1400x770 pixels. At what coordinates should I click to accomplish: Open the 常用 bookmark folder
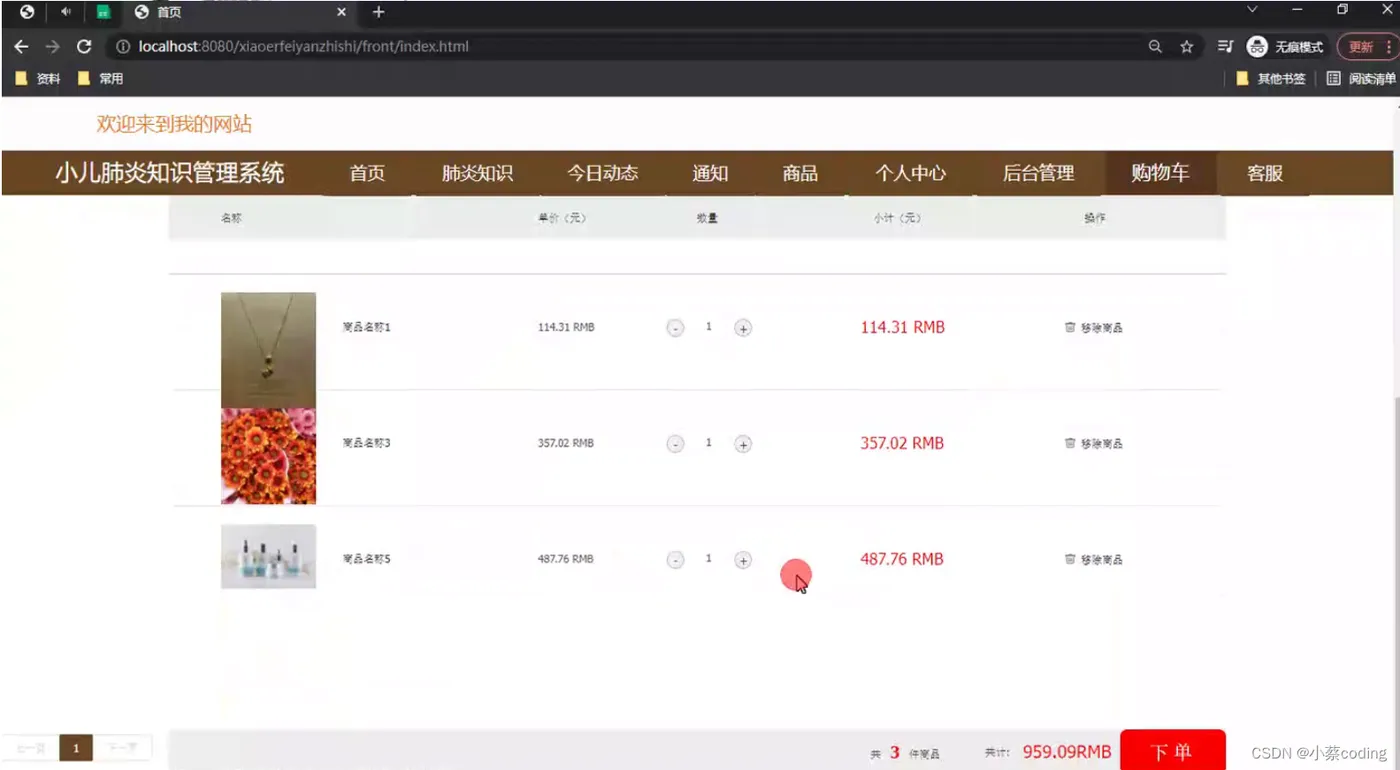[100, 79]
